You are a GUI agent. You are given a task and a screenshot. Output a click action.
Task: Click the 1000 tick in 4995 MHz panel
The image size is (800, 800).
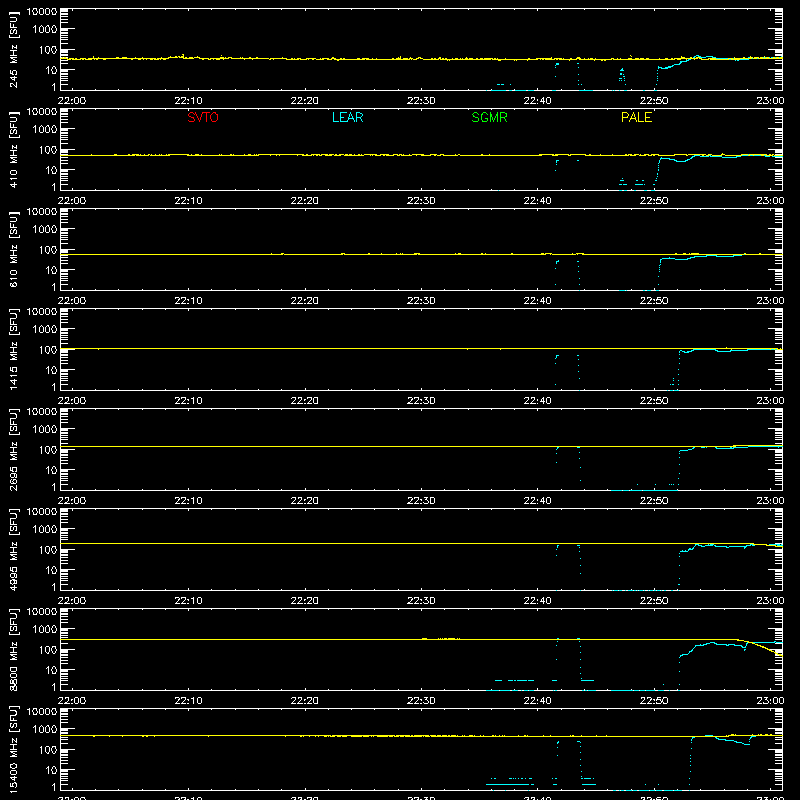(x=45, y=529)
